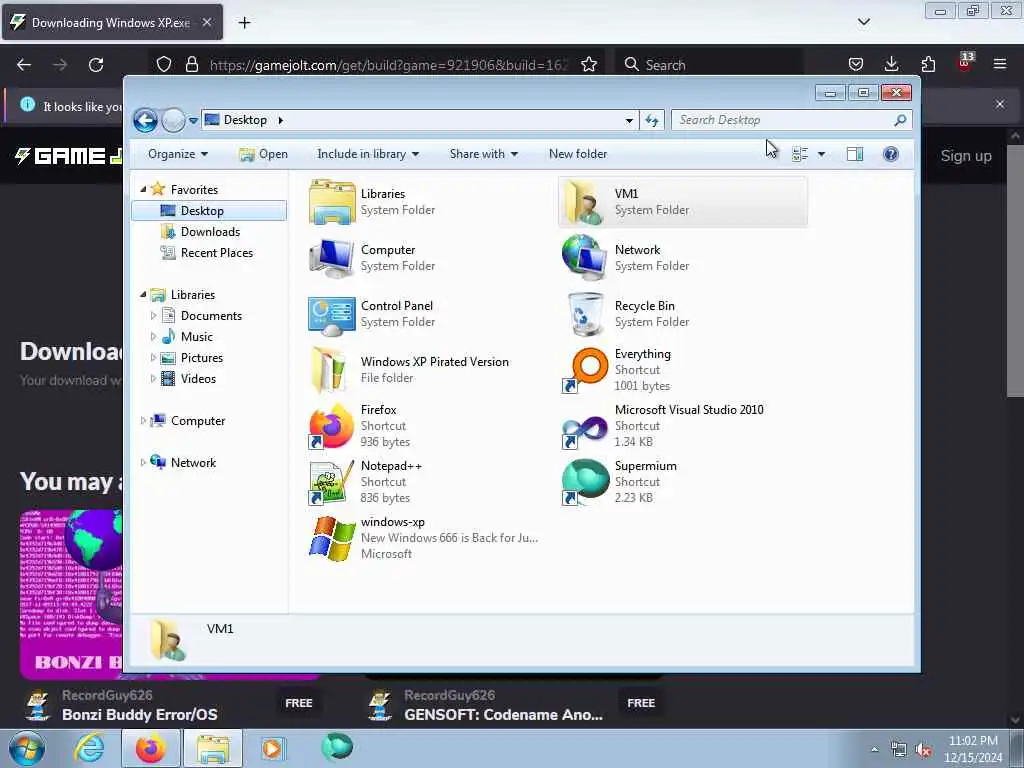Open the Include in library dropdown

pos(368,154)
